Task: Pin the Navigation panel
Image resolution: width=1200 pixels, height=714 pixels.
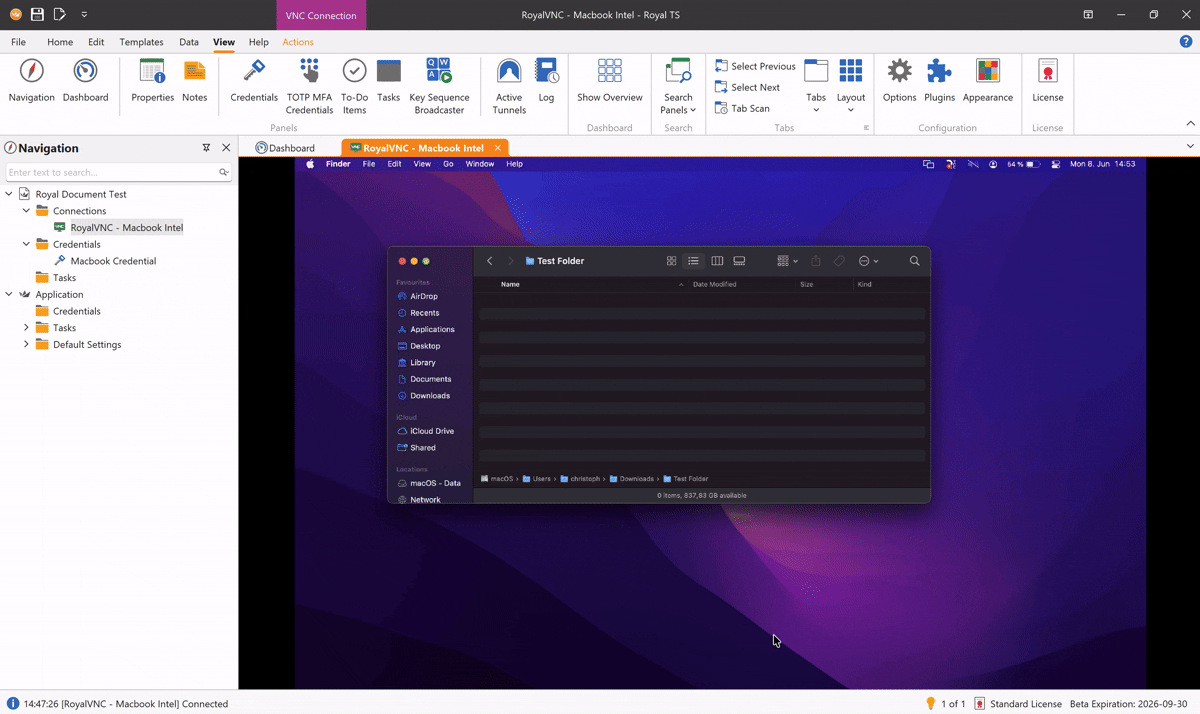Action: 206,148
